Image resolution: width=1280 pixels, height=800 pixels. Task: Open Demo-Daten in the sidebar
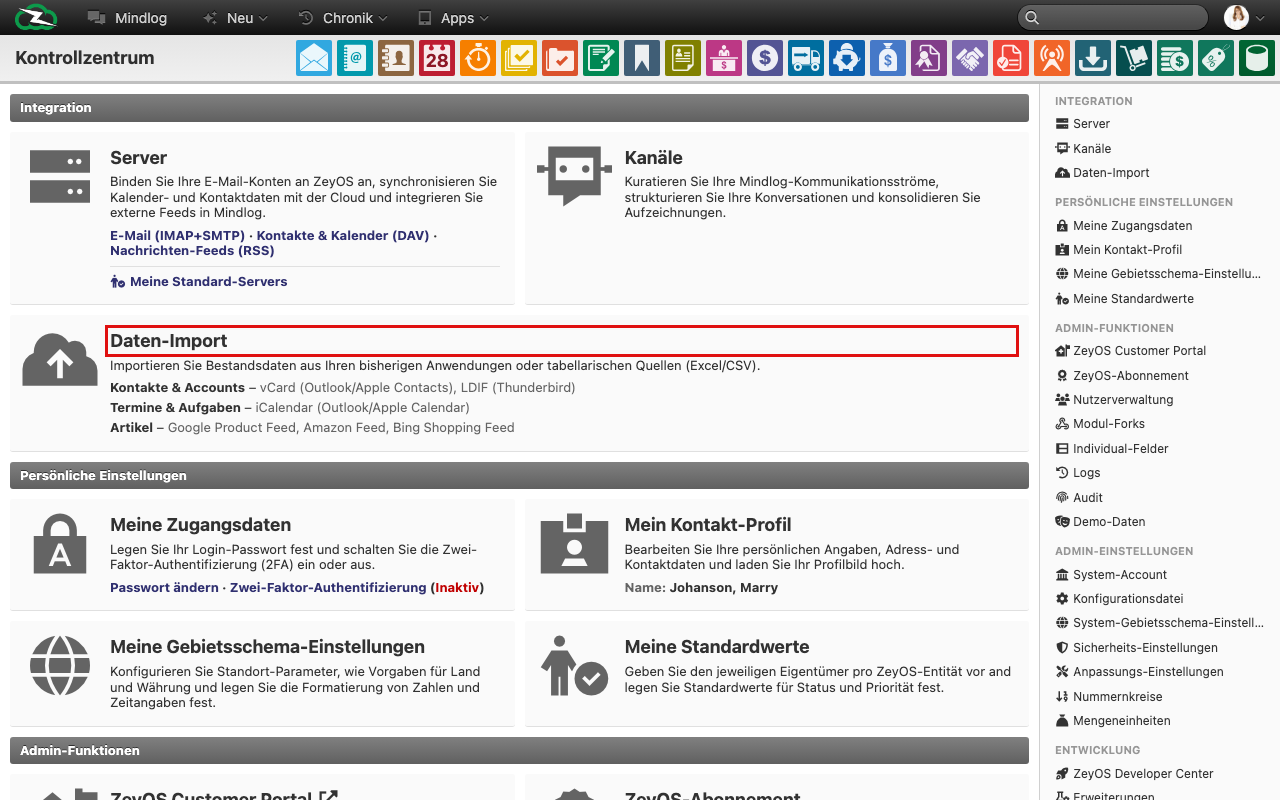point(1100,522)
